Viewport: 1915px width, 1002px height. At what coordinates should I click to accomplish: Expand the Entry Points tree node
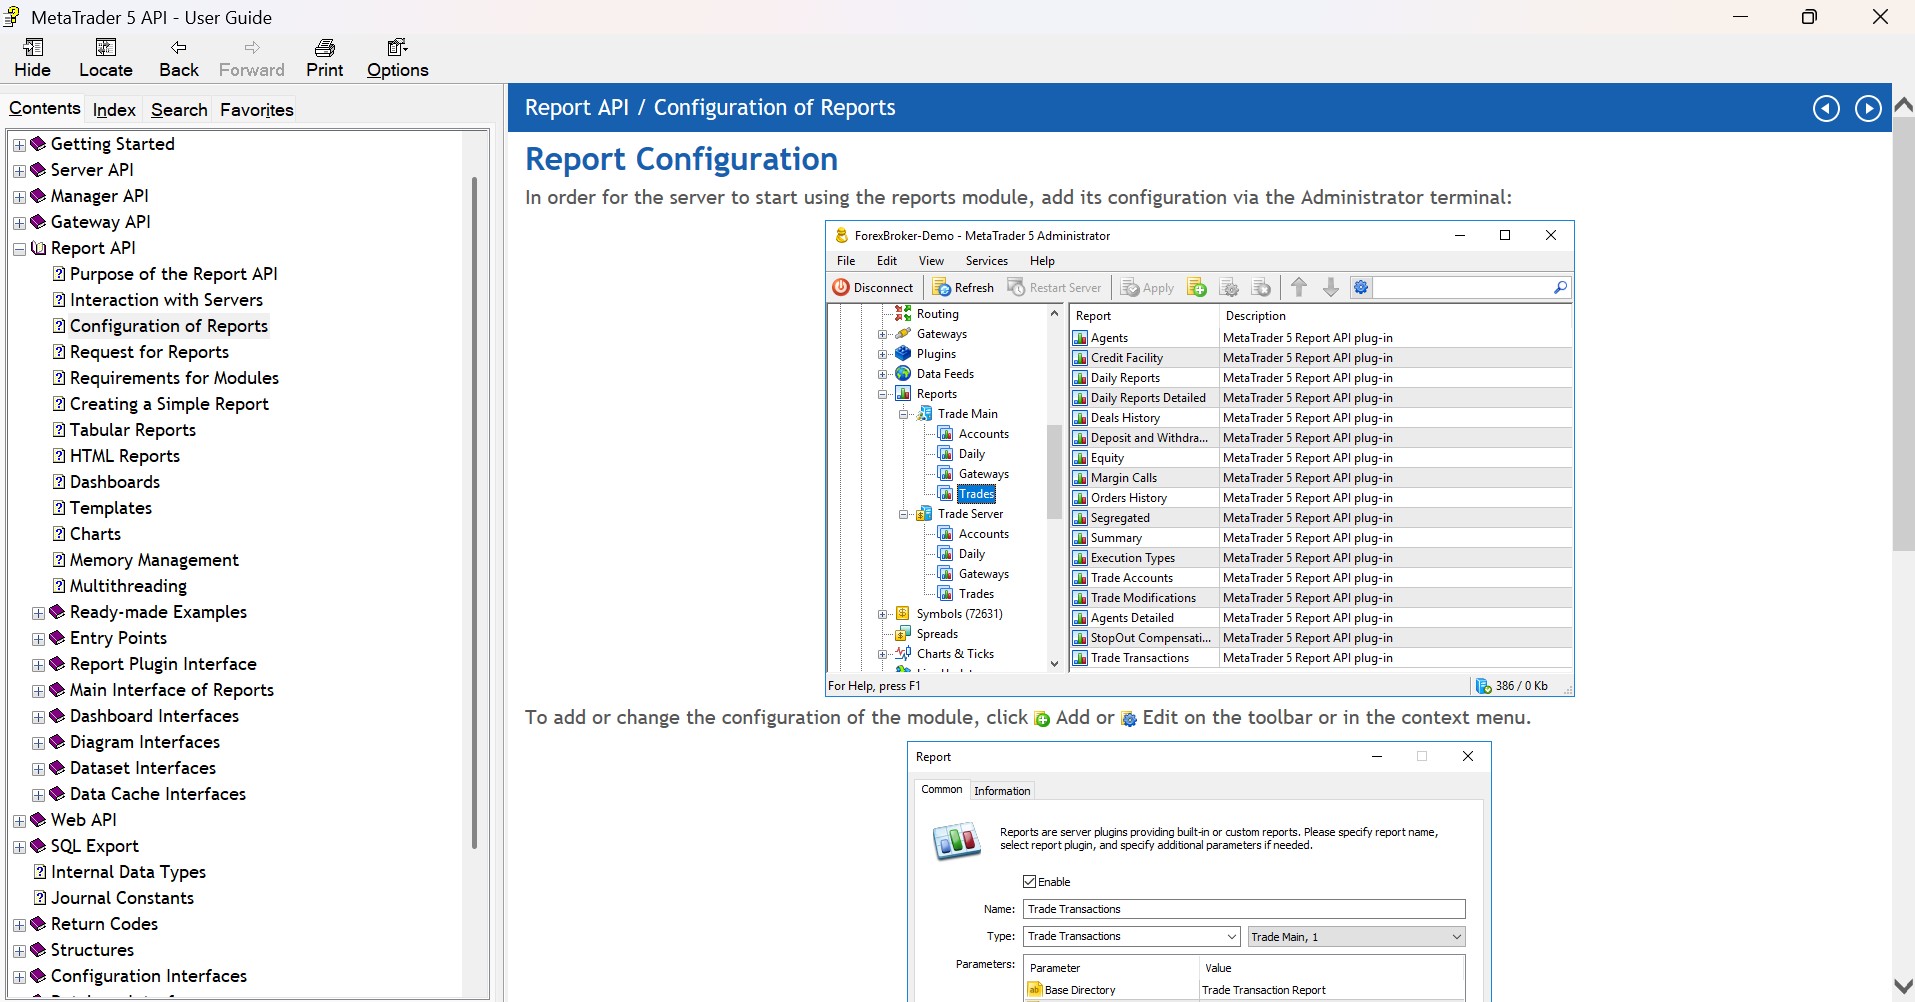38,639
